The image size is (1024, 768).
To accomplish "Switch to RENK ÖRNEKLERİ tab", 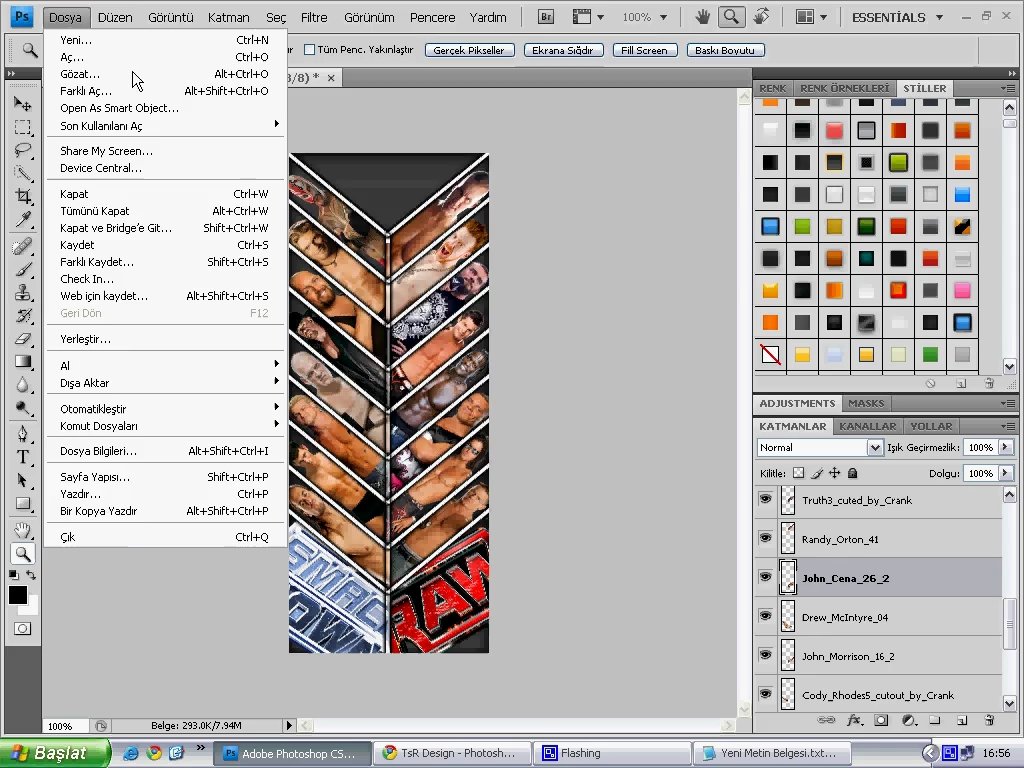I will tap(844, 88).
